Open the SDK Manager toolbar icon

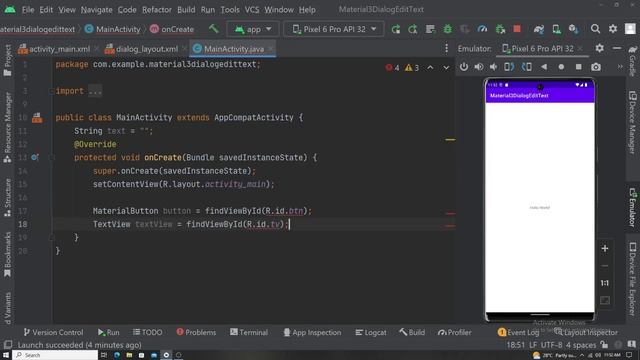pyautogui.click(x=573, y=29)
